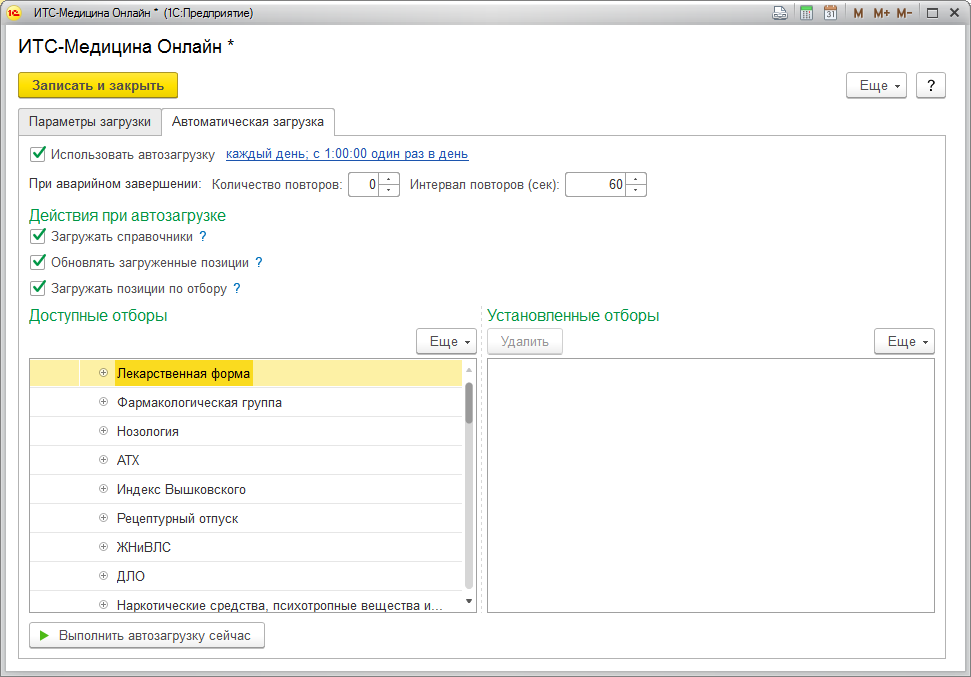Open Еще menu for Доступные отборы
This screenshot has width=971, height=677.
446,341
